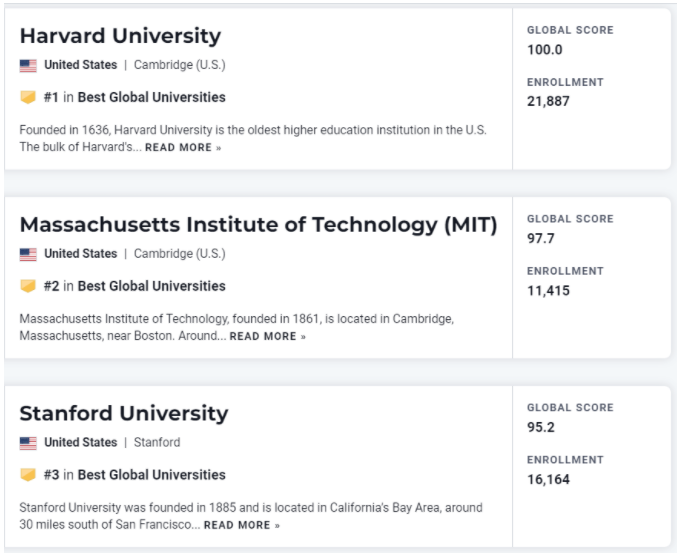The image size is (677, 553).
Task: Click the US flag icon under Stanford University
Action: click(x=28, y=442)
